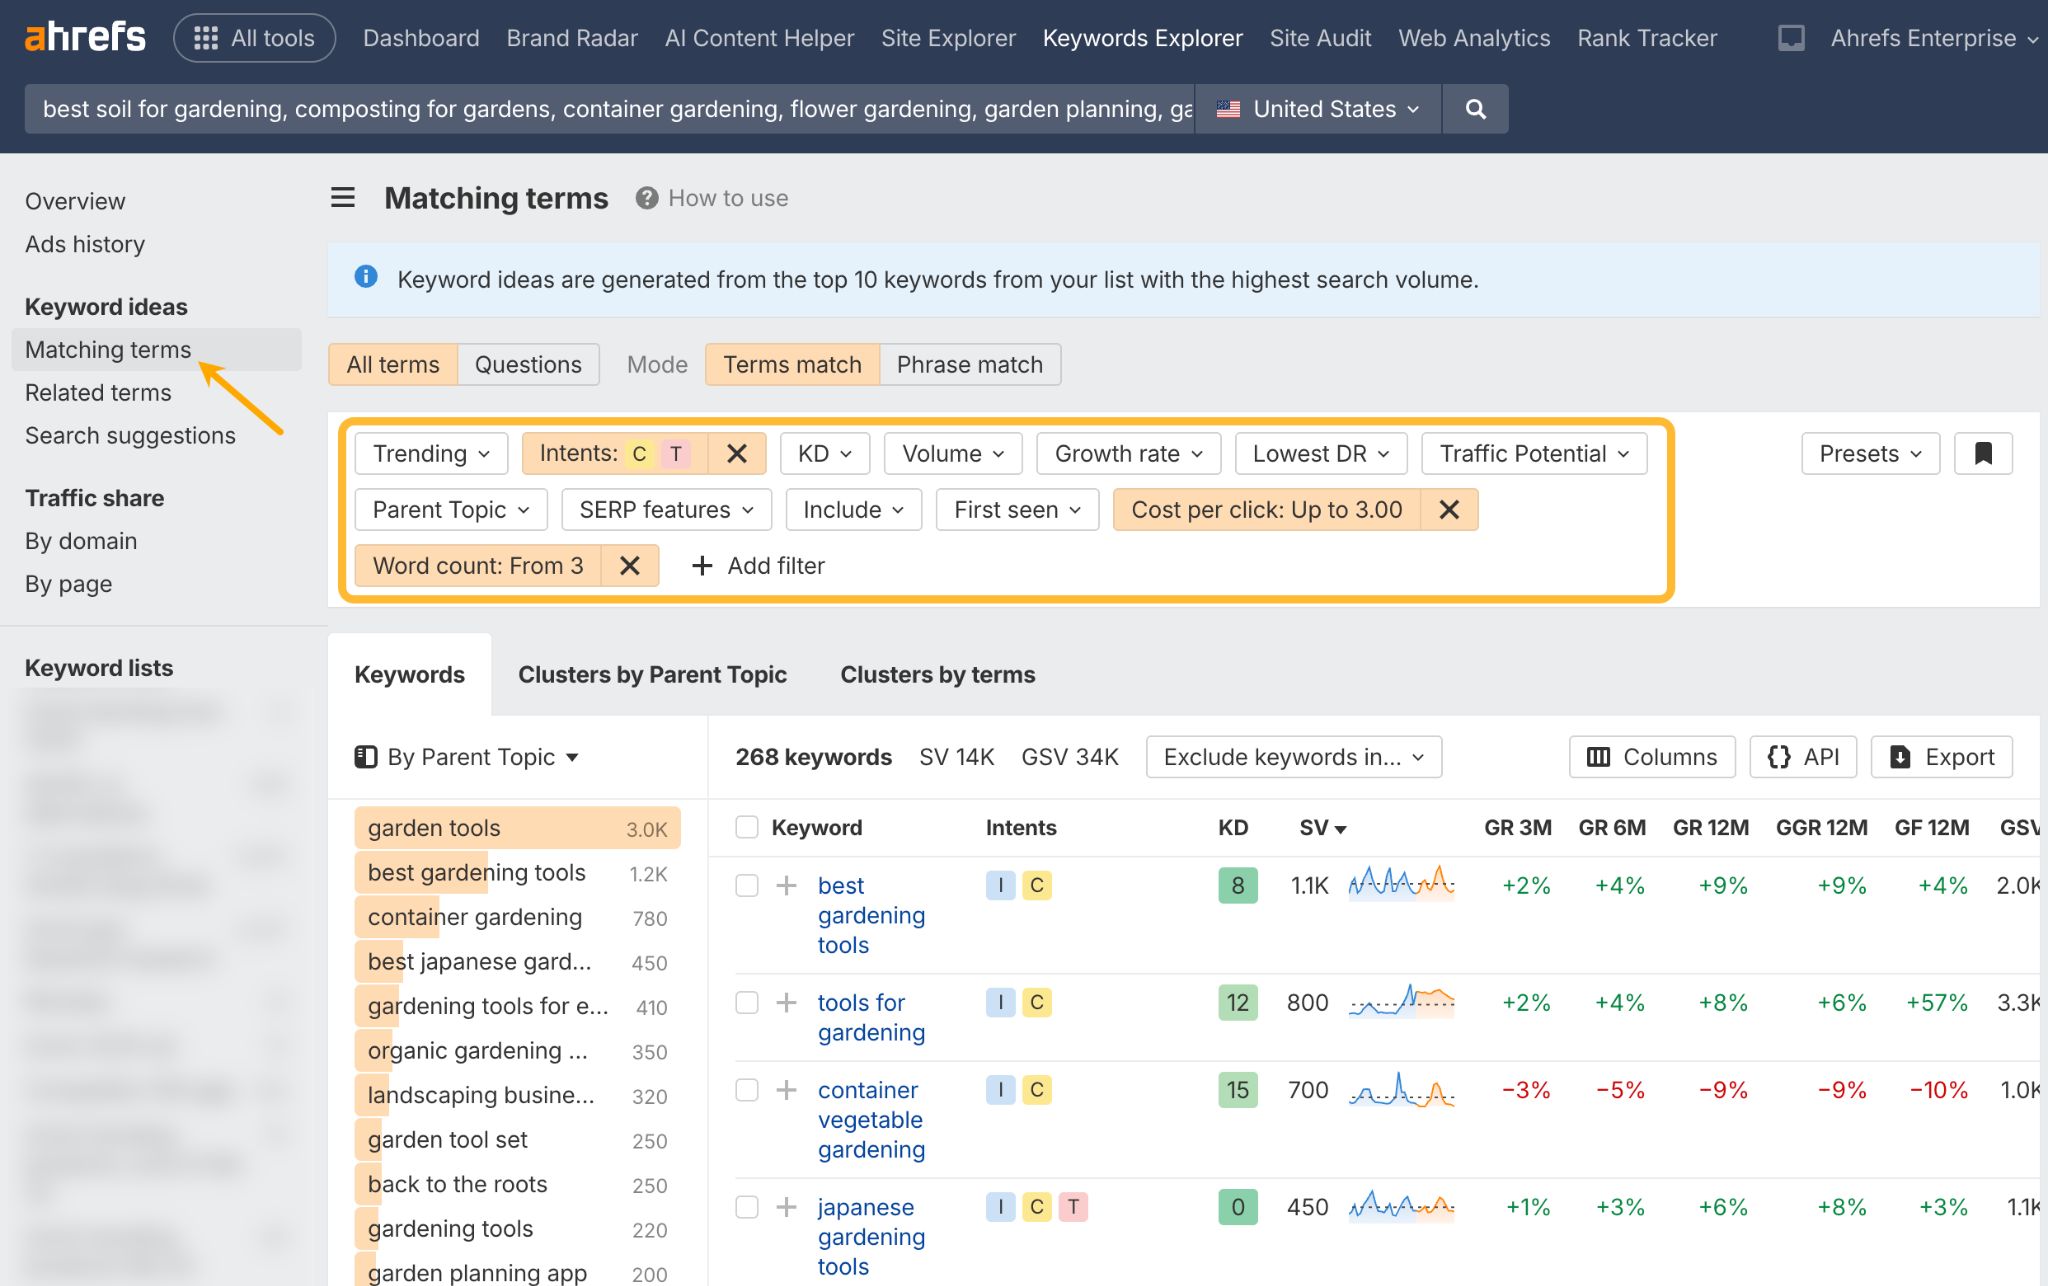Click the info icon on the keyword ideas banner
Image resolution: width=2048 pixels, height=1286 pixels.
point(366,279)
